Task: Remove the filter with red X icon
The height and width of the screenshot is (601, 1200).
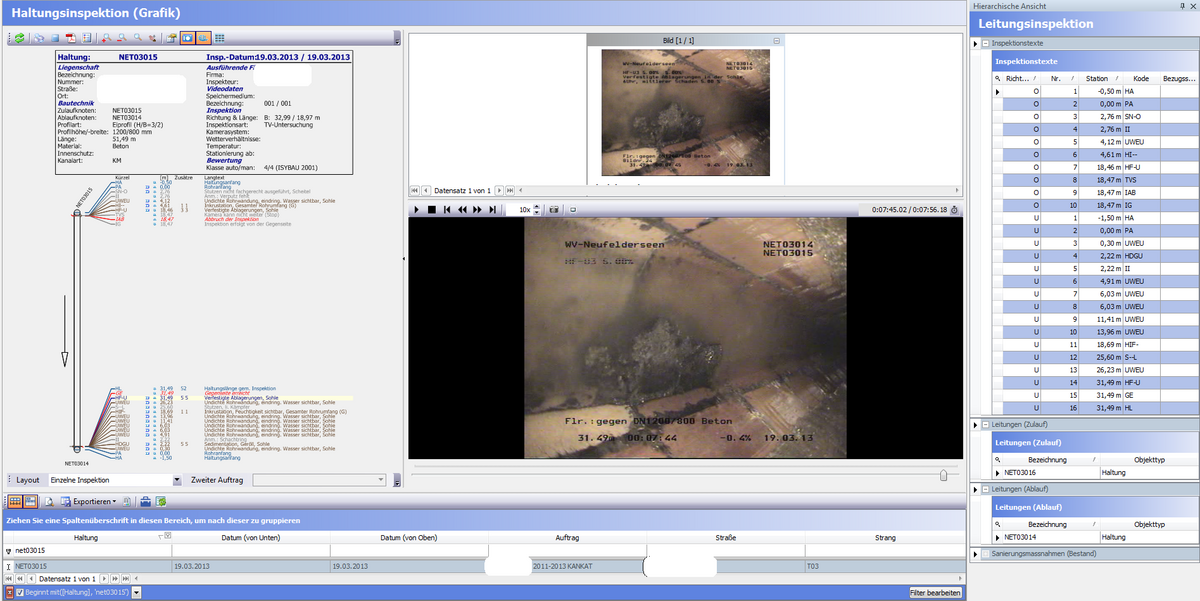Action: pos(8,593)
